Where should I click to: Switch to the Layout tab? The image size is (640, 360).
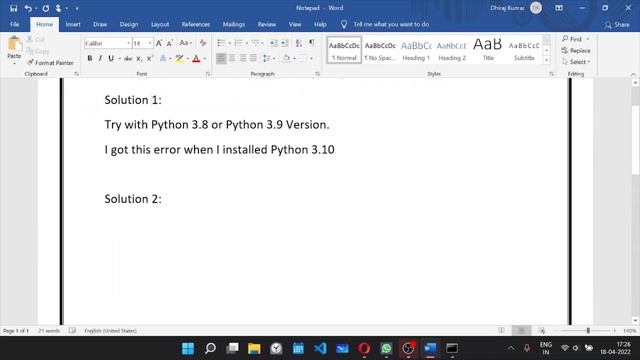(x=160, y=24)
